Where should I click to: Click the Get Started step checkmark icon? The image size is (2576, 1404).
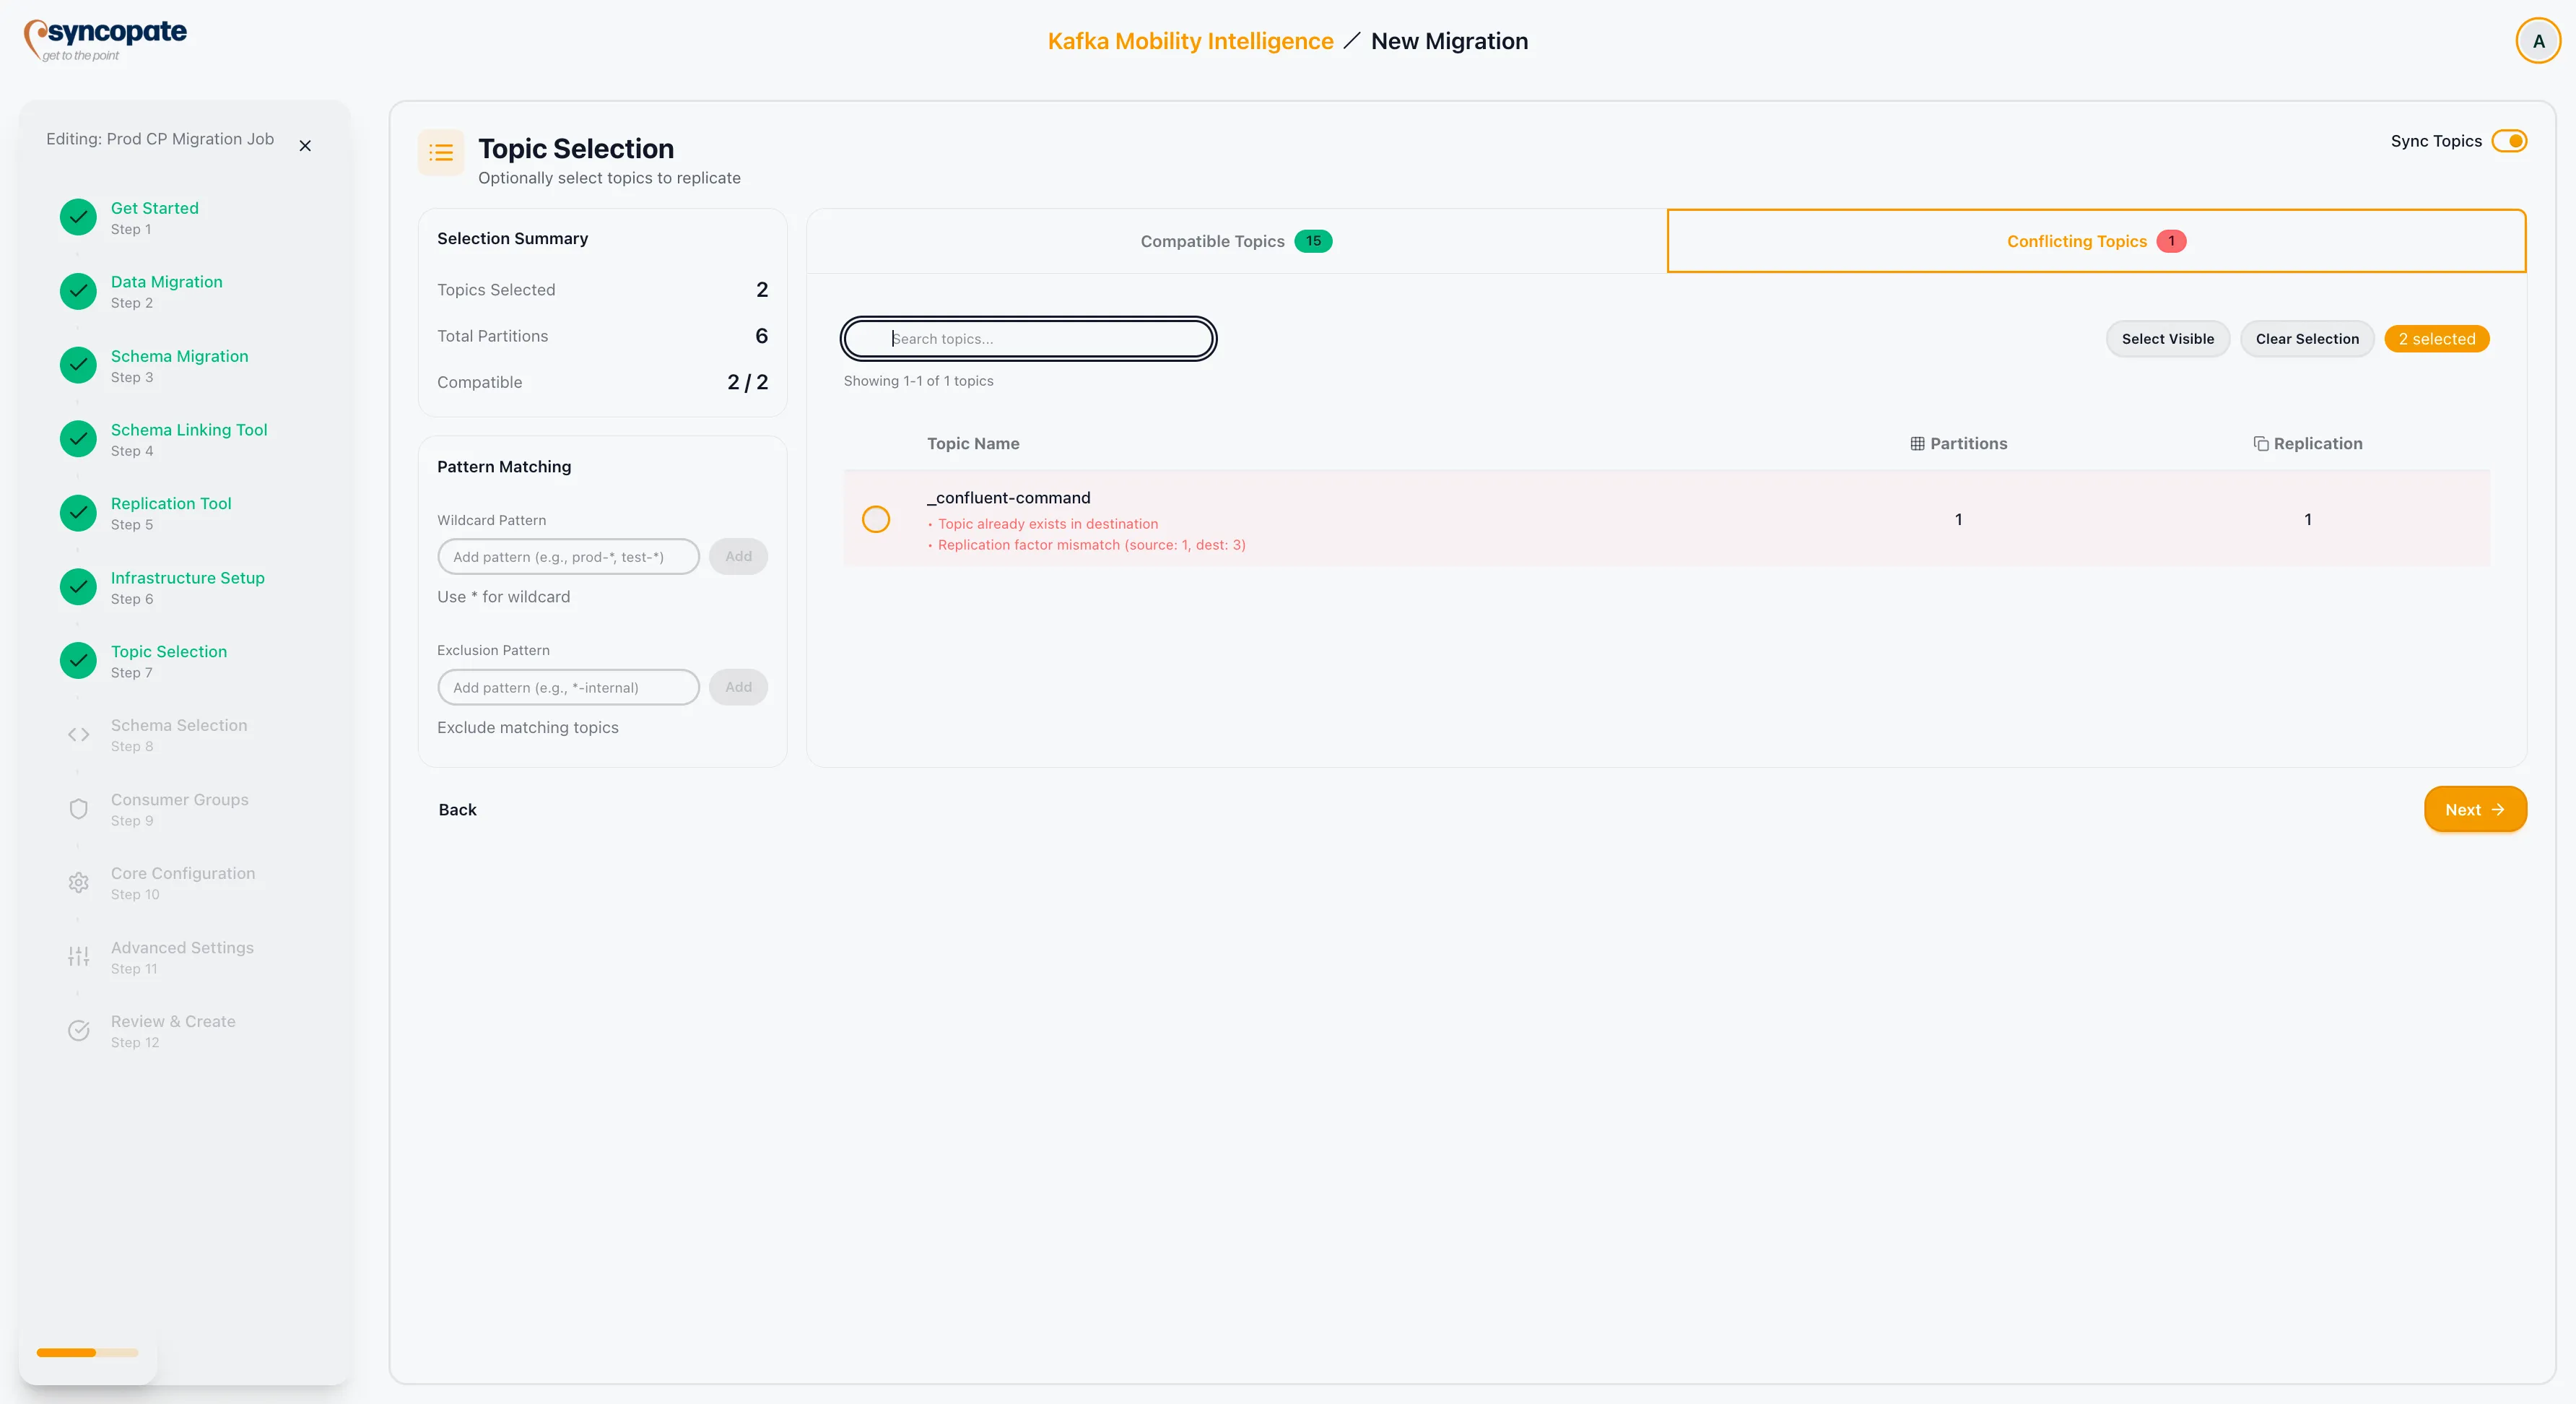click(78, 217)
